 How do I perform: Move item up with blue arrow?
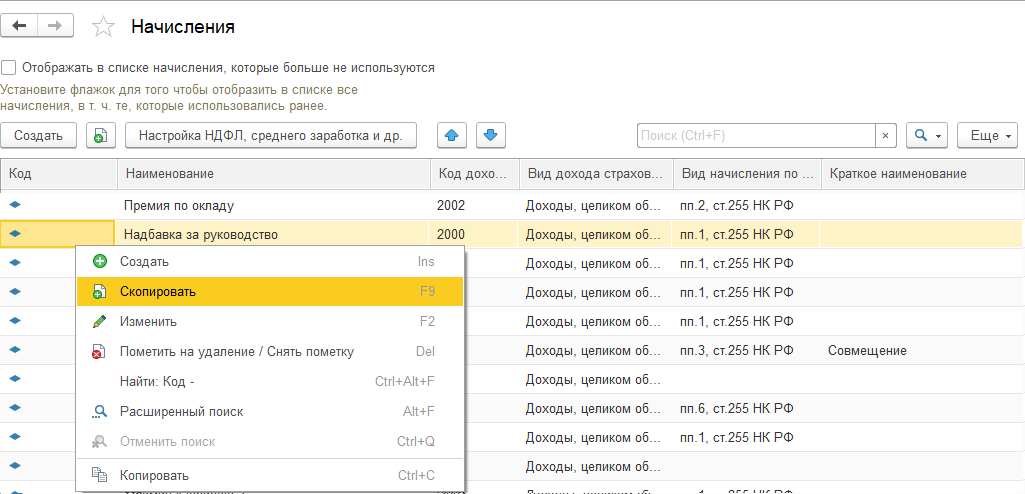point(454,135)
